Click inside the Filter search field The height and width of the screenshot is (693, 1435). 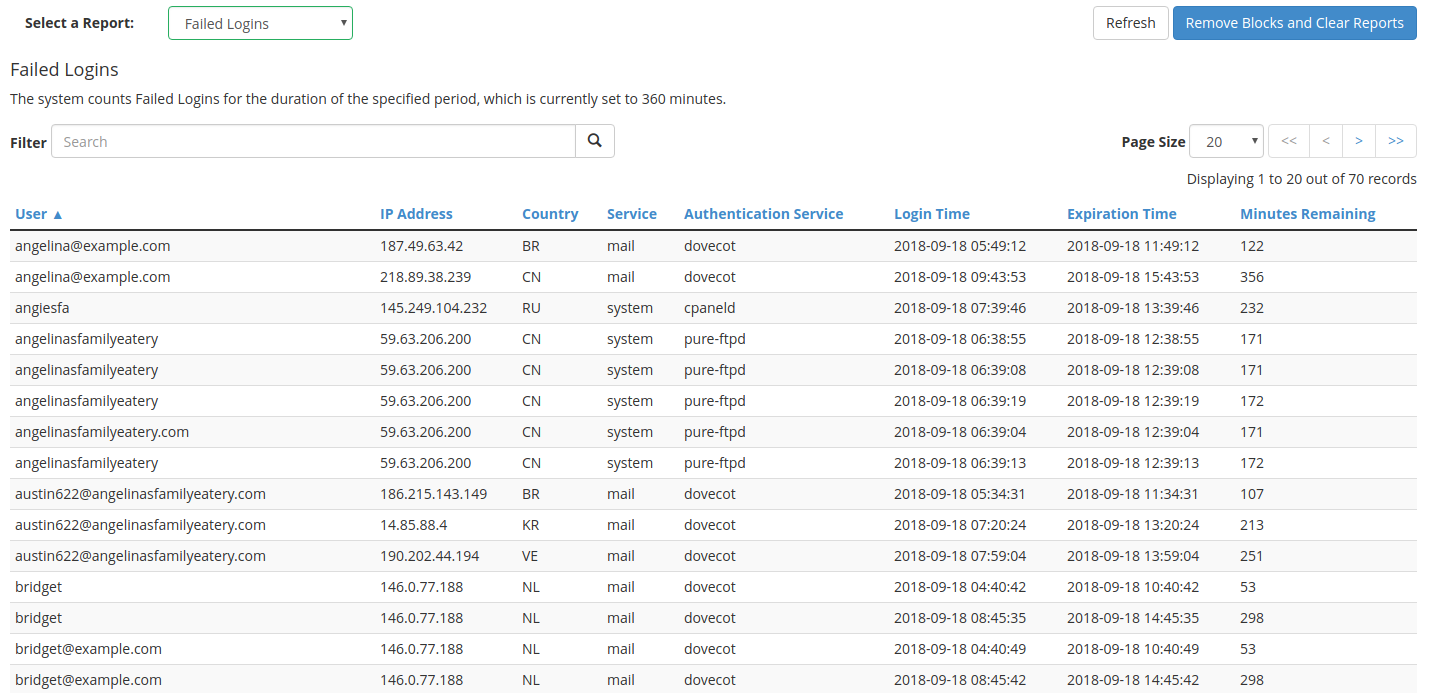(x=313, y=141)
